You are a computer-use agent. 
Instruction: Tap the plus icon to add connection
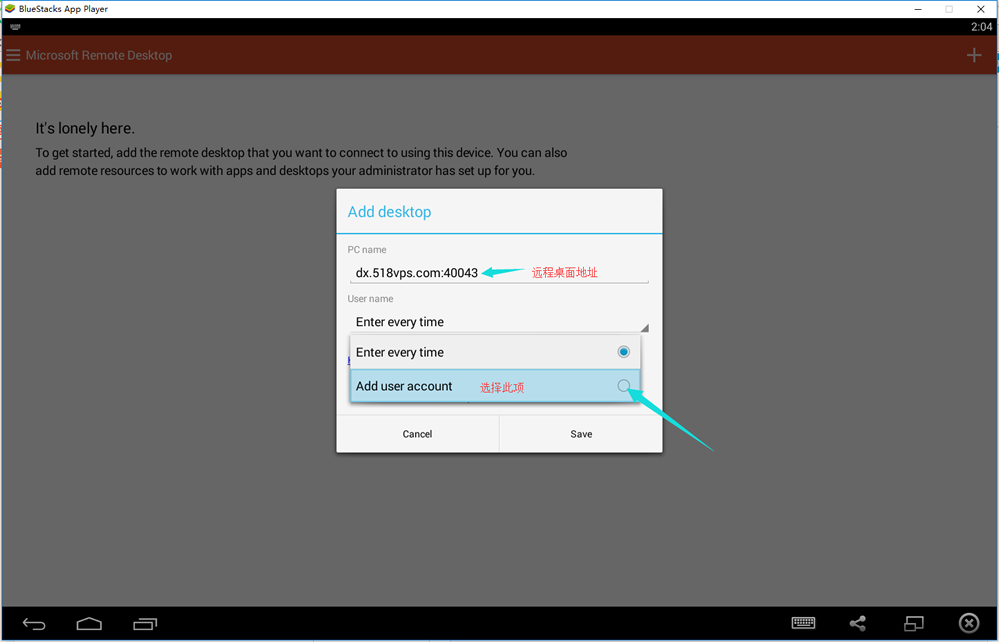(974, 55)
